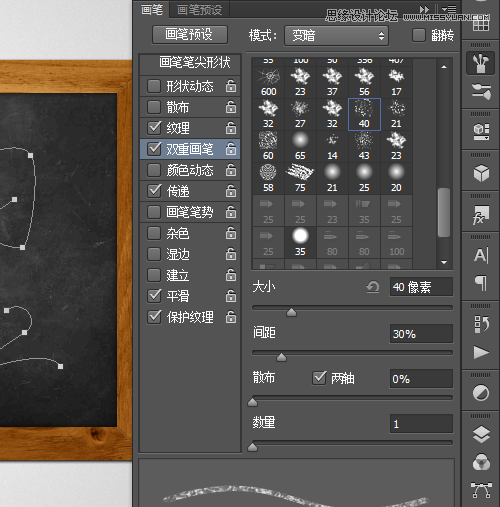Viewport: 500px width, 507px height.
Task: Toggle lock icon for 杂色
Action: (231, 233)
